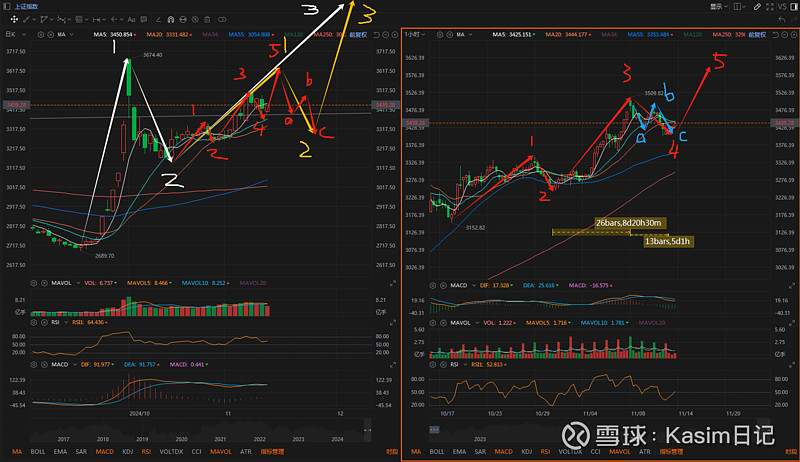Click 前复权 adjustment on left chart

[x=358, y=35]
